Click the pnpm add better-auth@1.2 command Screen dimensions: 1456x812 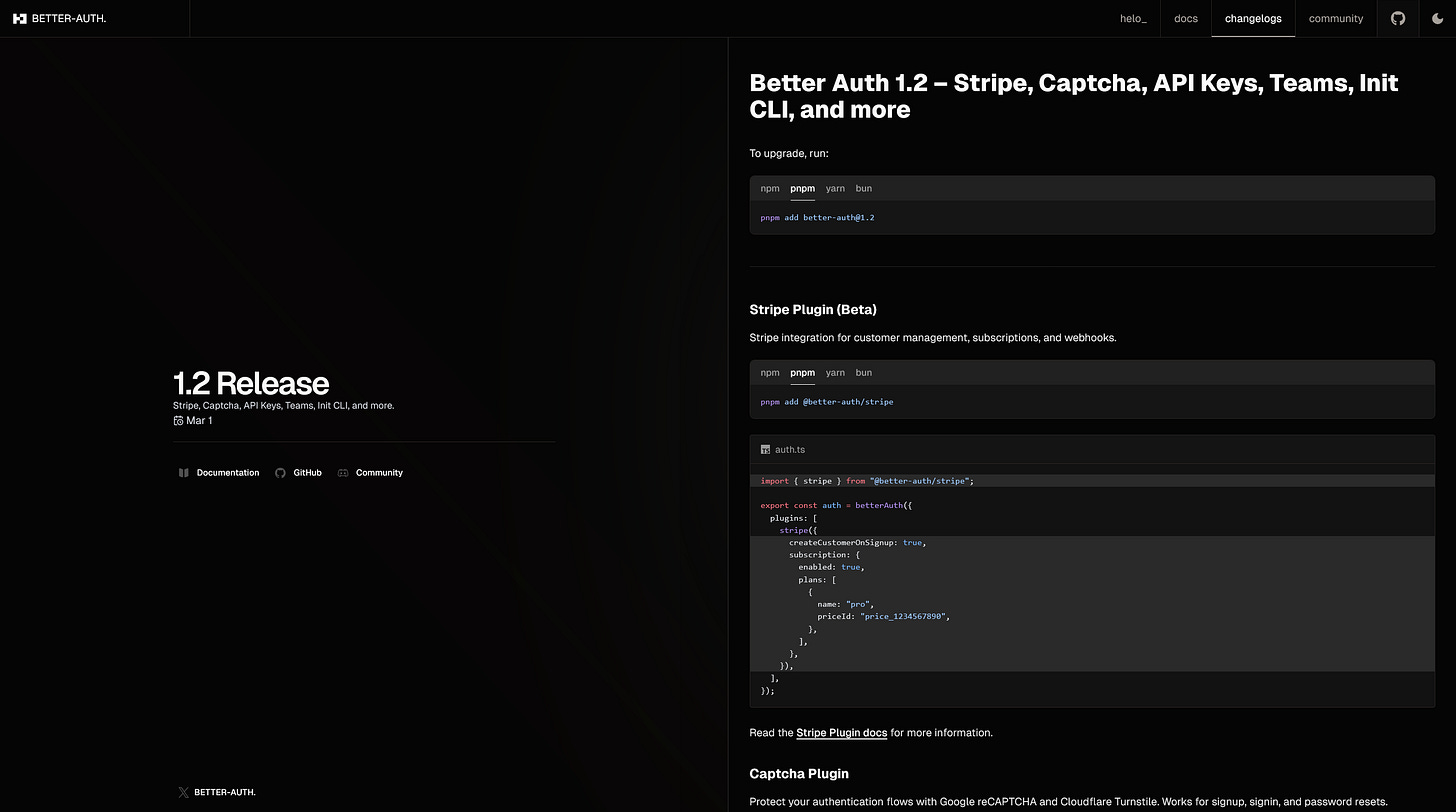[x=817, y=217]
